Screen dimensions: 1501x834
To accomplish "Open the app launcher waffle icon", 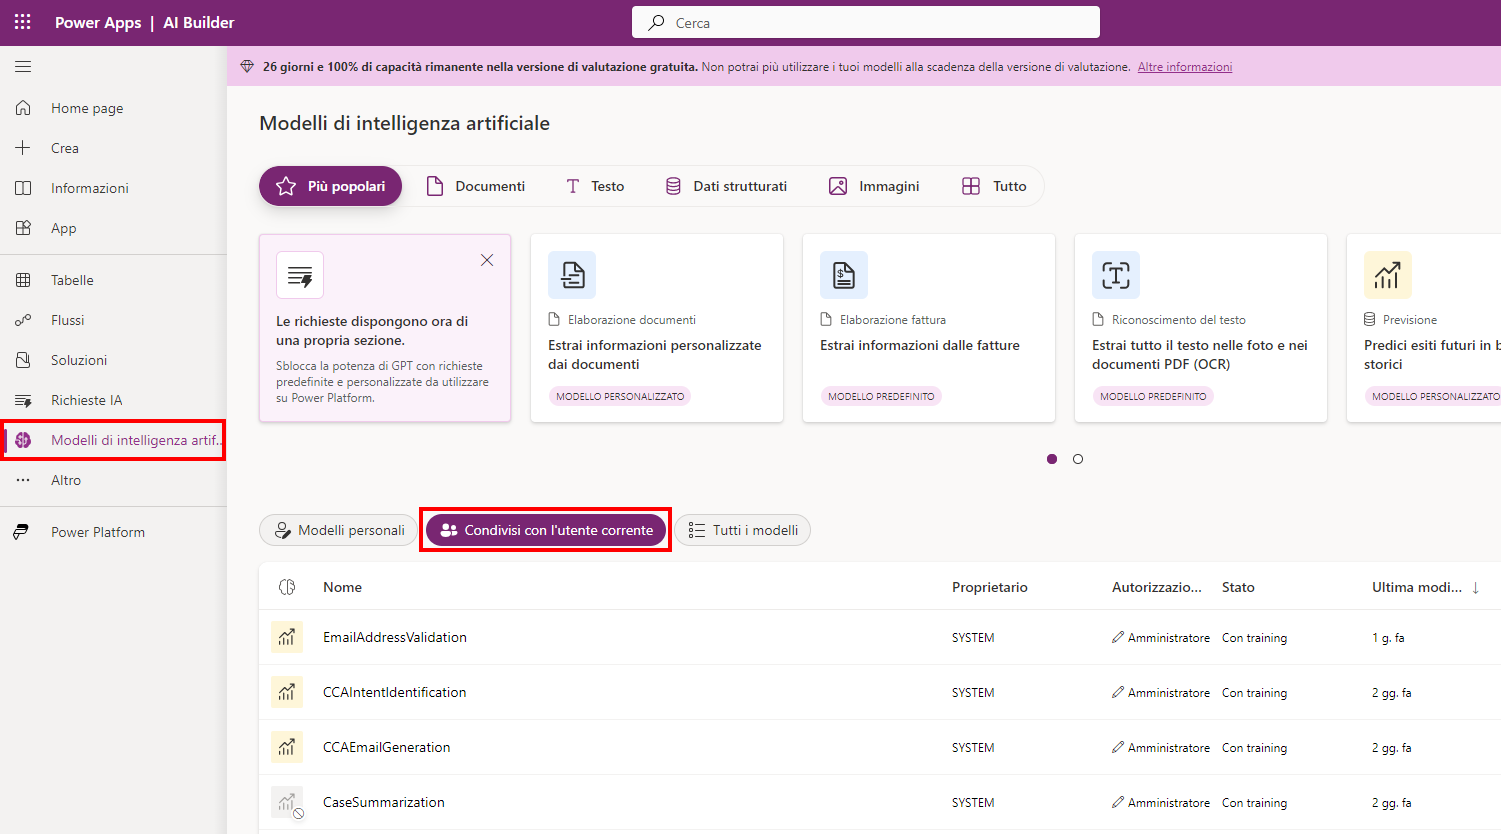I will pos(23,22).
